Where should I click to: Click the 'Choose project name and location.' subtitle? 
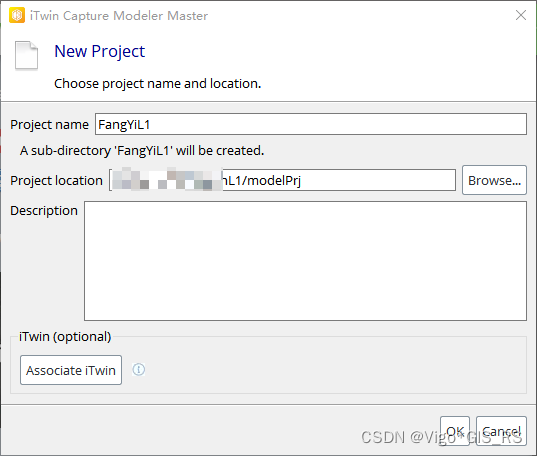[x=158, y=84]
